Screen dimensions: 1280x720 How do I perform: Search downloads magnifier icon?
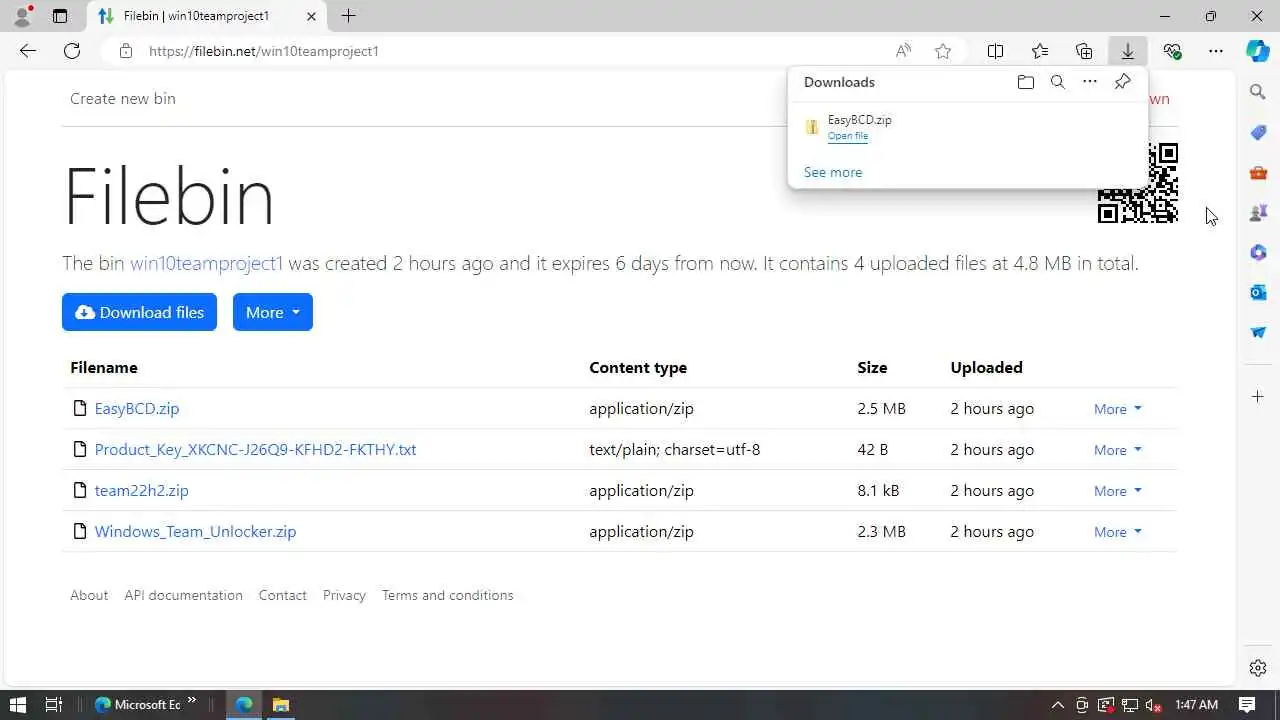[1058, 82]
